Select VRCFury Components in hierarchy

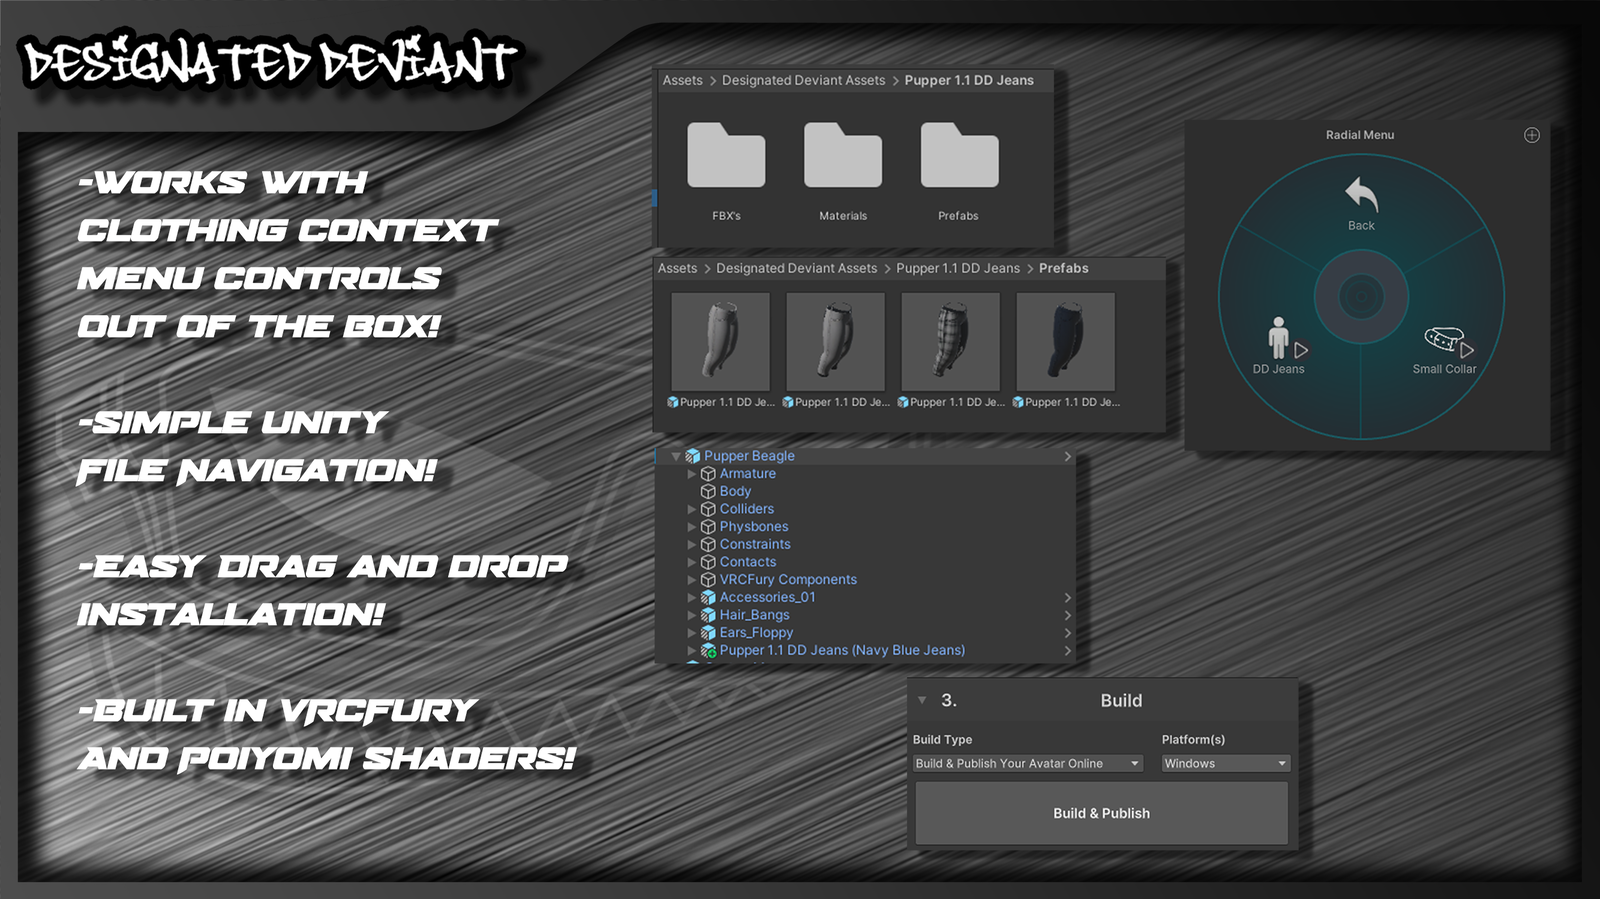pyautogui.click(x=788, y=580)
